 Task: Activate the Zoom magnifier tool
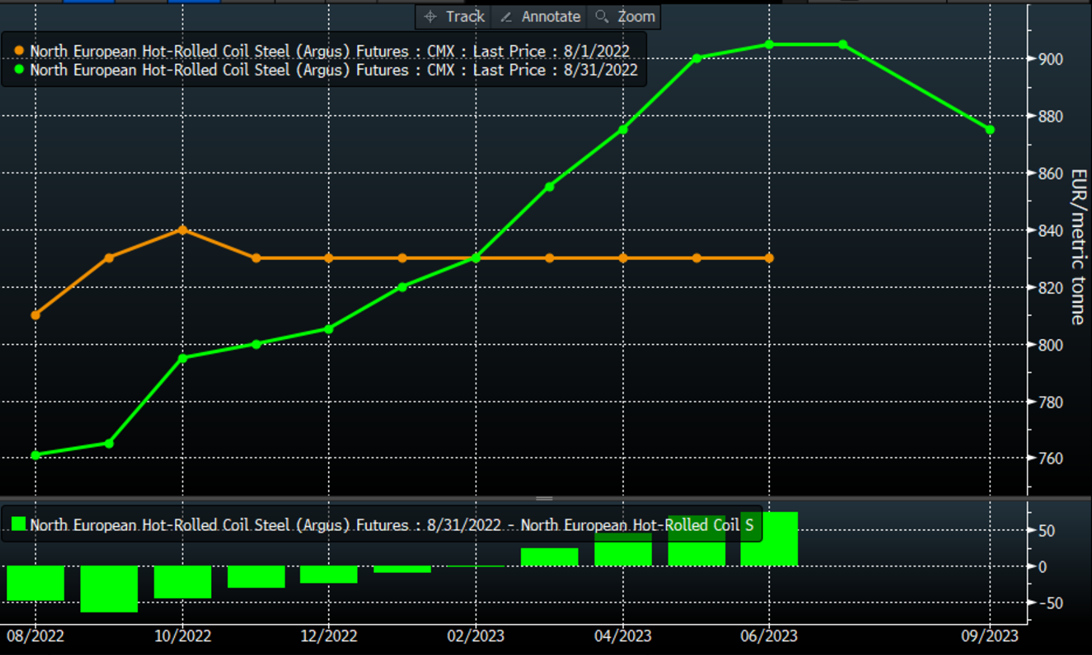[625, 17]
